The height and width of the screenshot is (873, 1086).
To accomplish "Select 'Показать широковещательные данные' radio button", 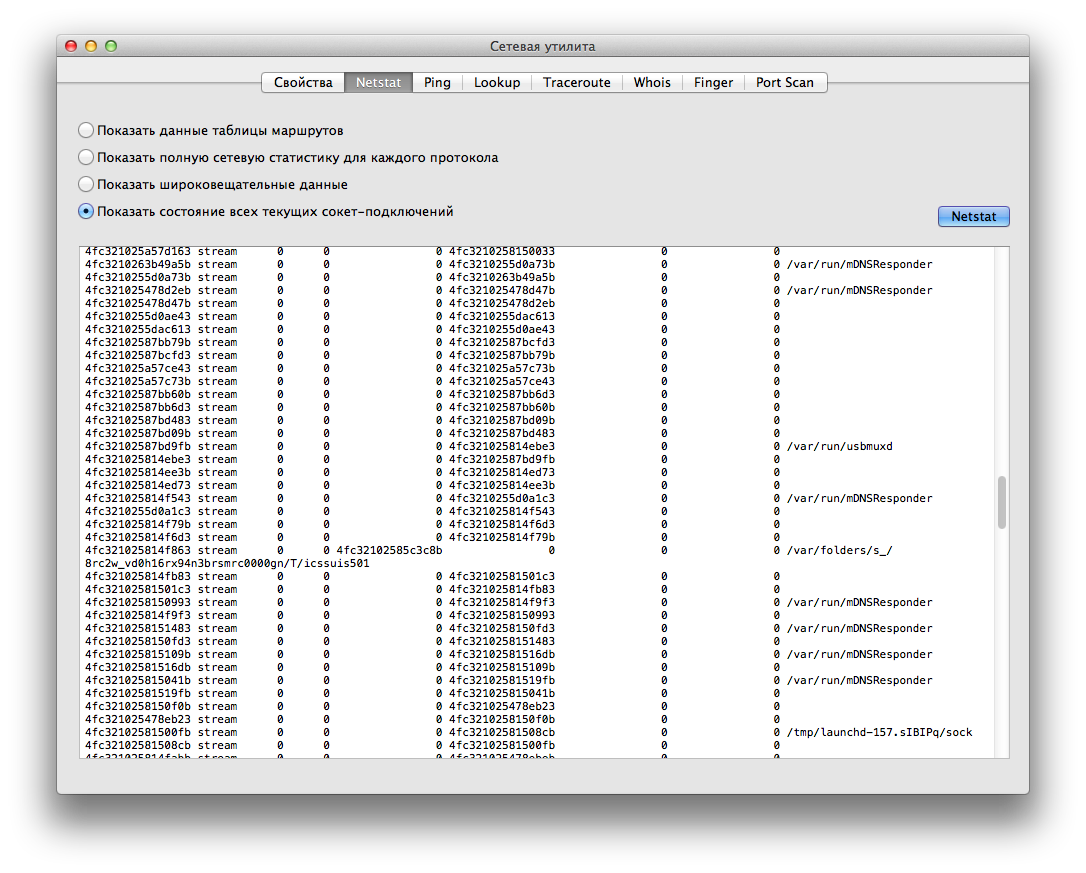I will (x=87, y=185).
